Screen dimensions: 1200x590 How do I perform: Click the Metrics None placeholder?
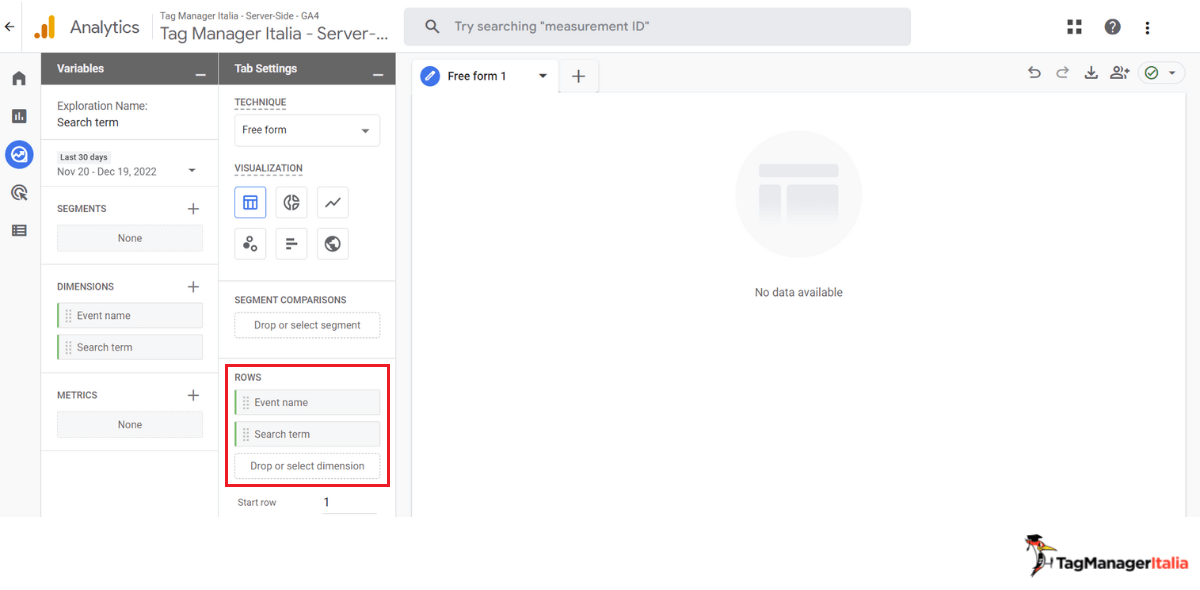[130, 425]
